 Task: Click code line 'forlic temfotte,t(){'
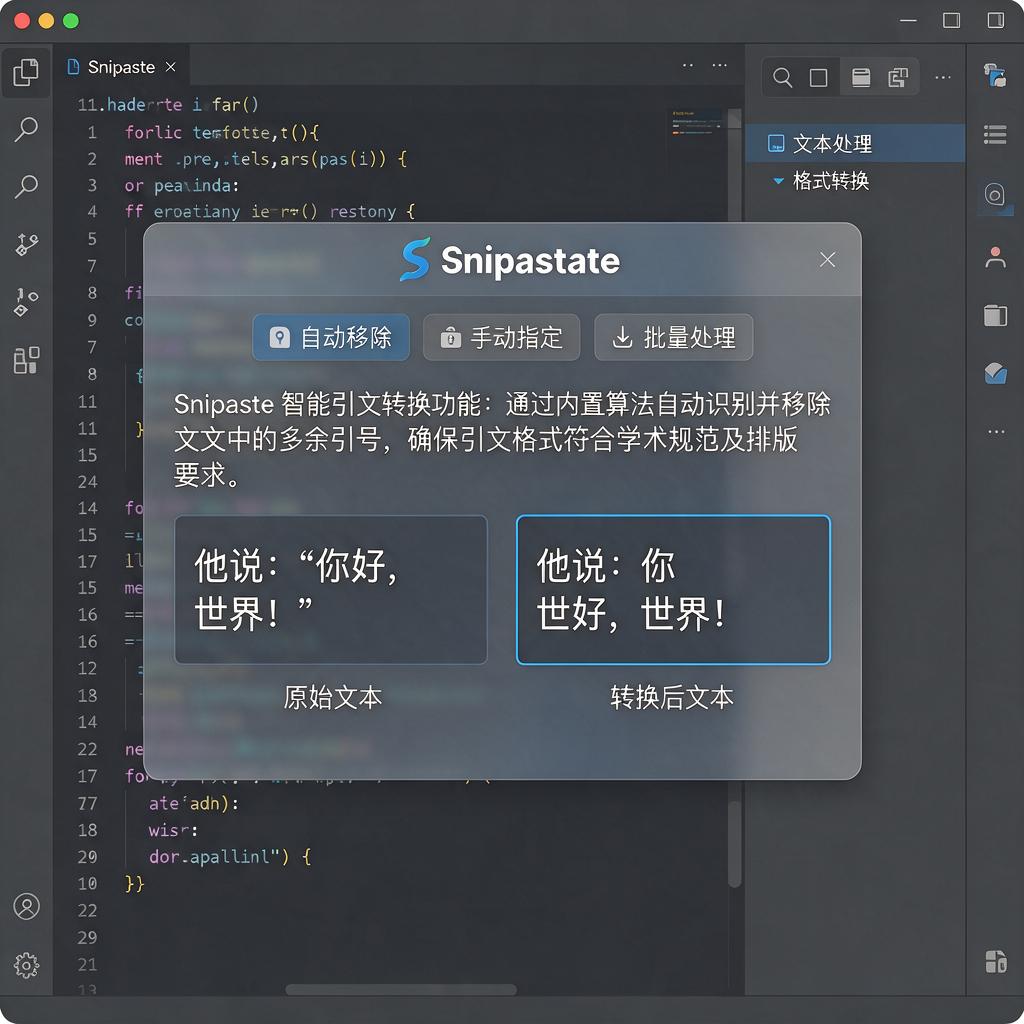(x=222, y=133)
